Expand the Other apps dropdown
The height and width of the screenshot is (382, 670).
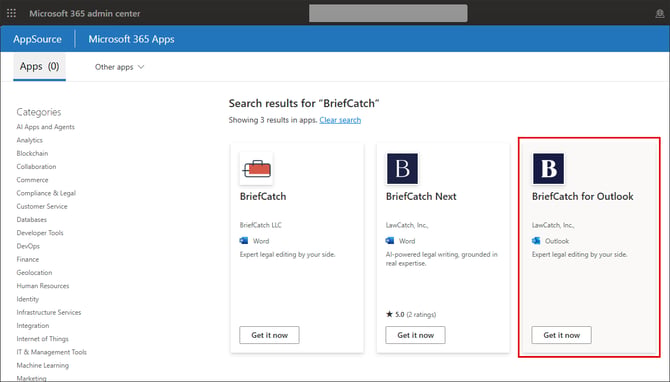pyautogui.click(x=120, y=67)
